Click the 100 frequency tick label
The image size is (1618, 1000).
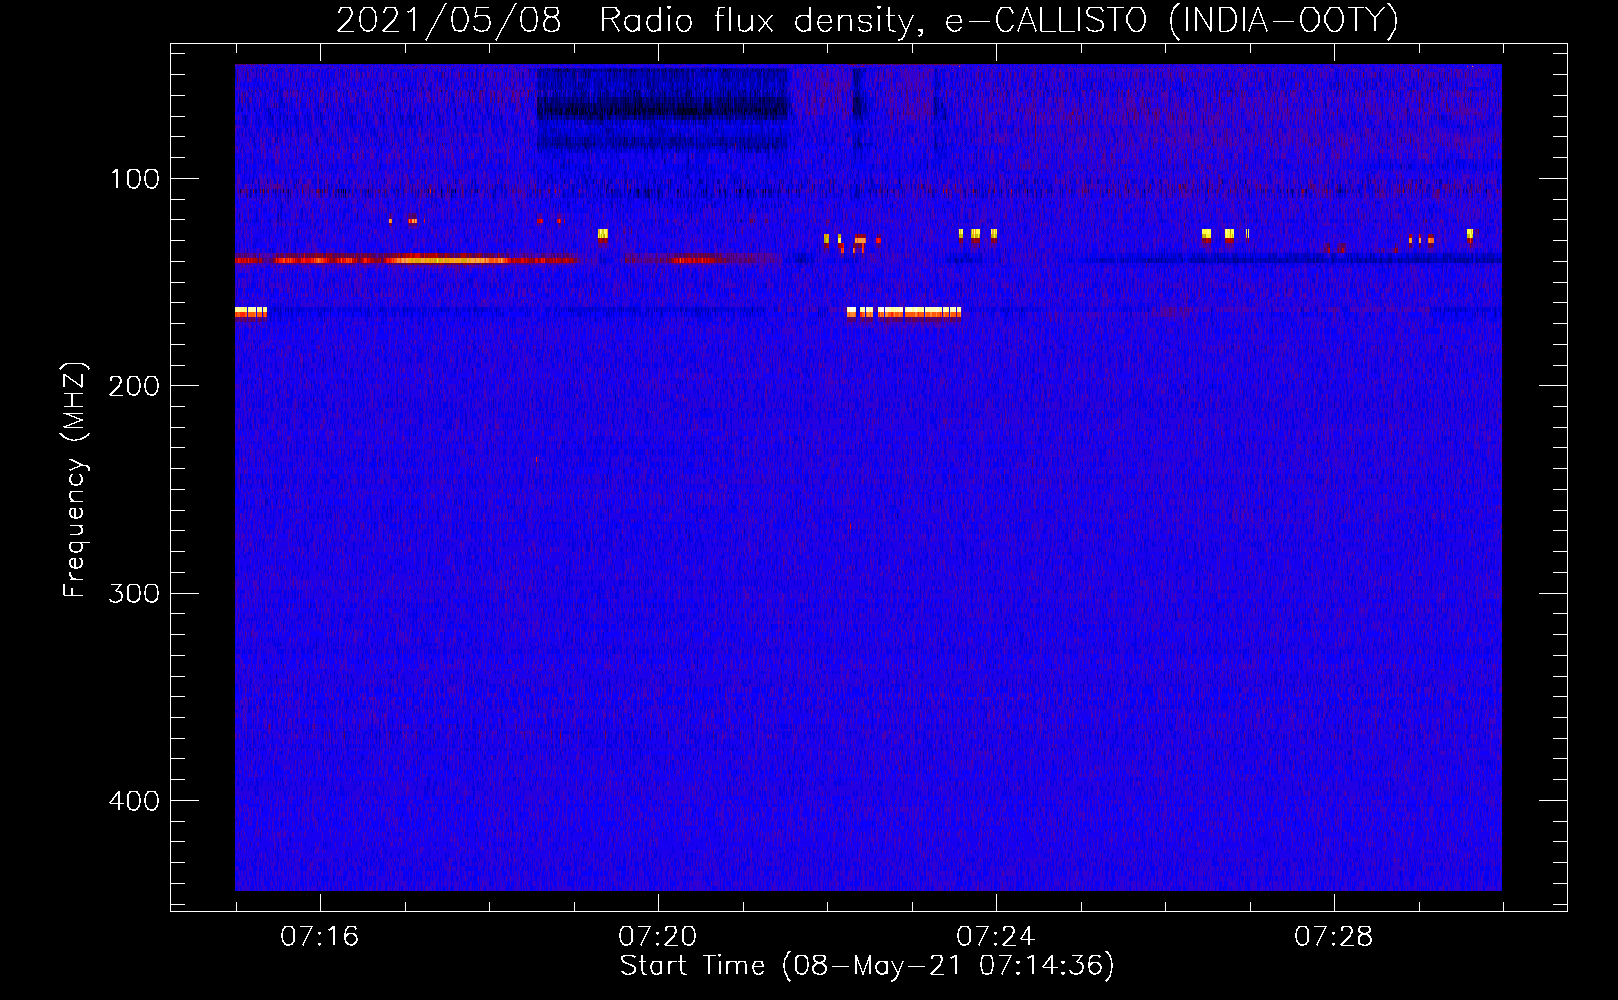point(135,179)
